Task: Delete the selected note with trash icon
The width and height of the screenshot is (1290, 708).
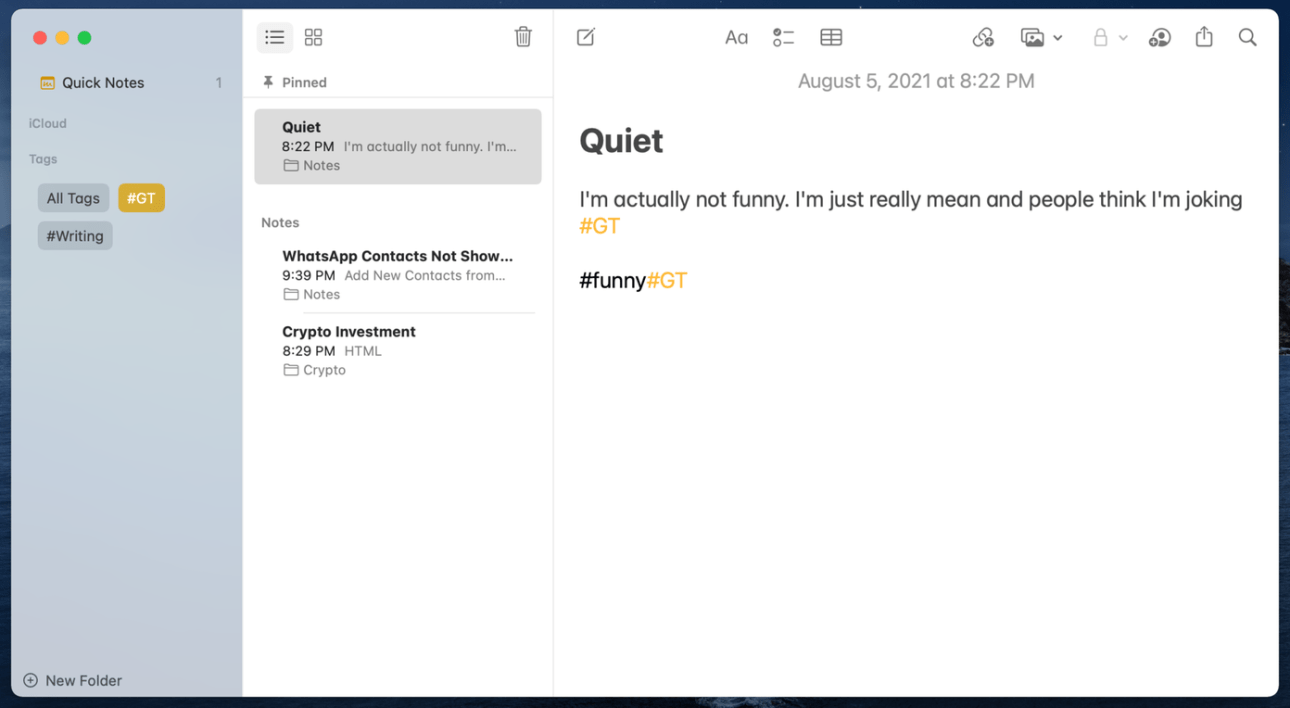Action: (x=523, y=38)
